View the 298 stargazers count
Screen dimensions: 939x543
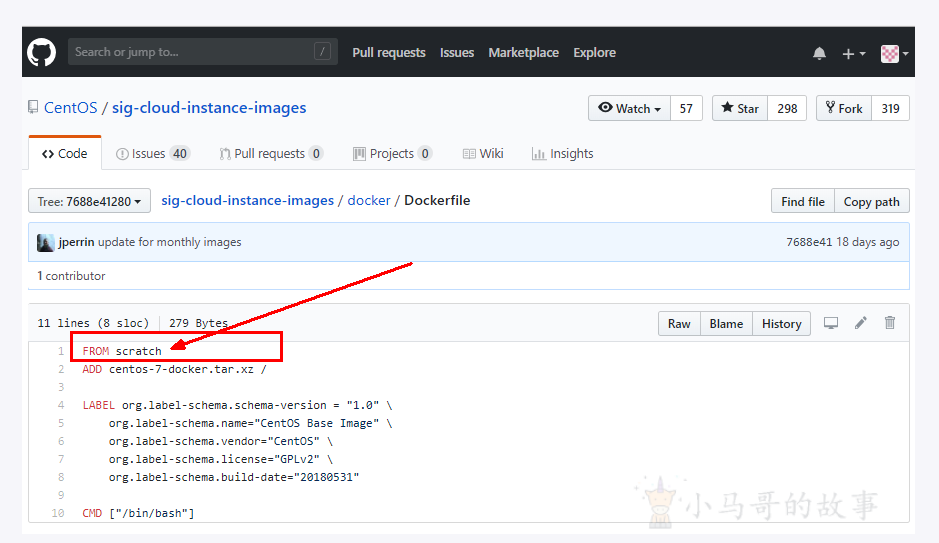787,108
